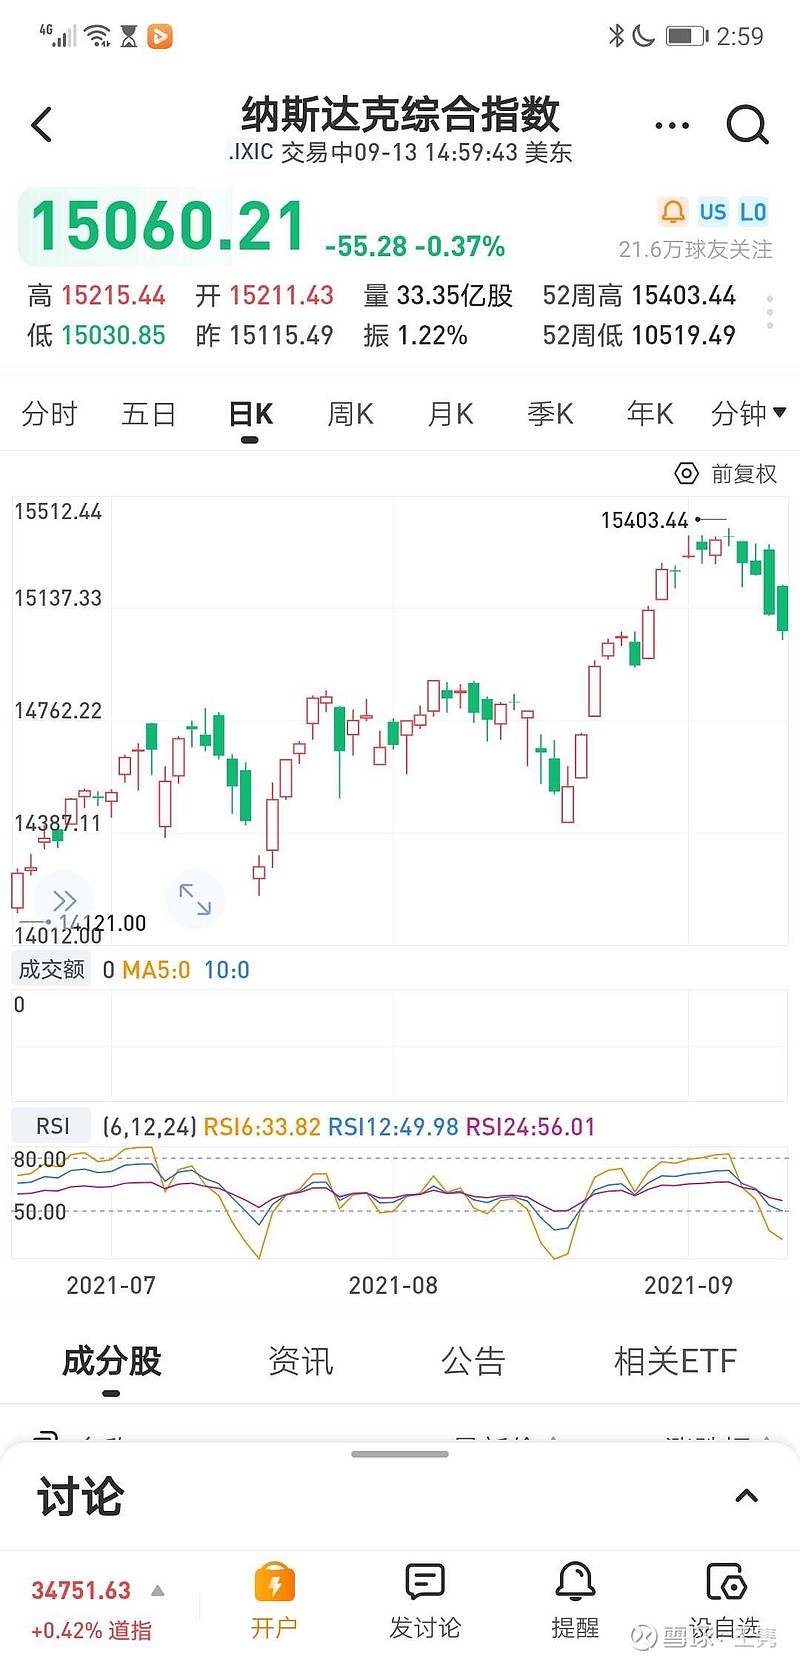Image resolution: width=800 pixels, height=1662 pixels.
Task: Open the 分钟 minute interval dropdown
Action: (x=748, y=413)
